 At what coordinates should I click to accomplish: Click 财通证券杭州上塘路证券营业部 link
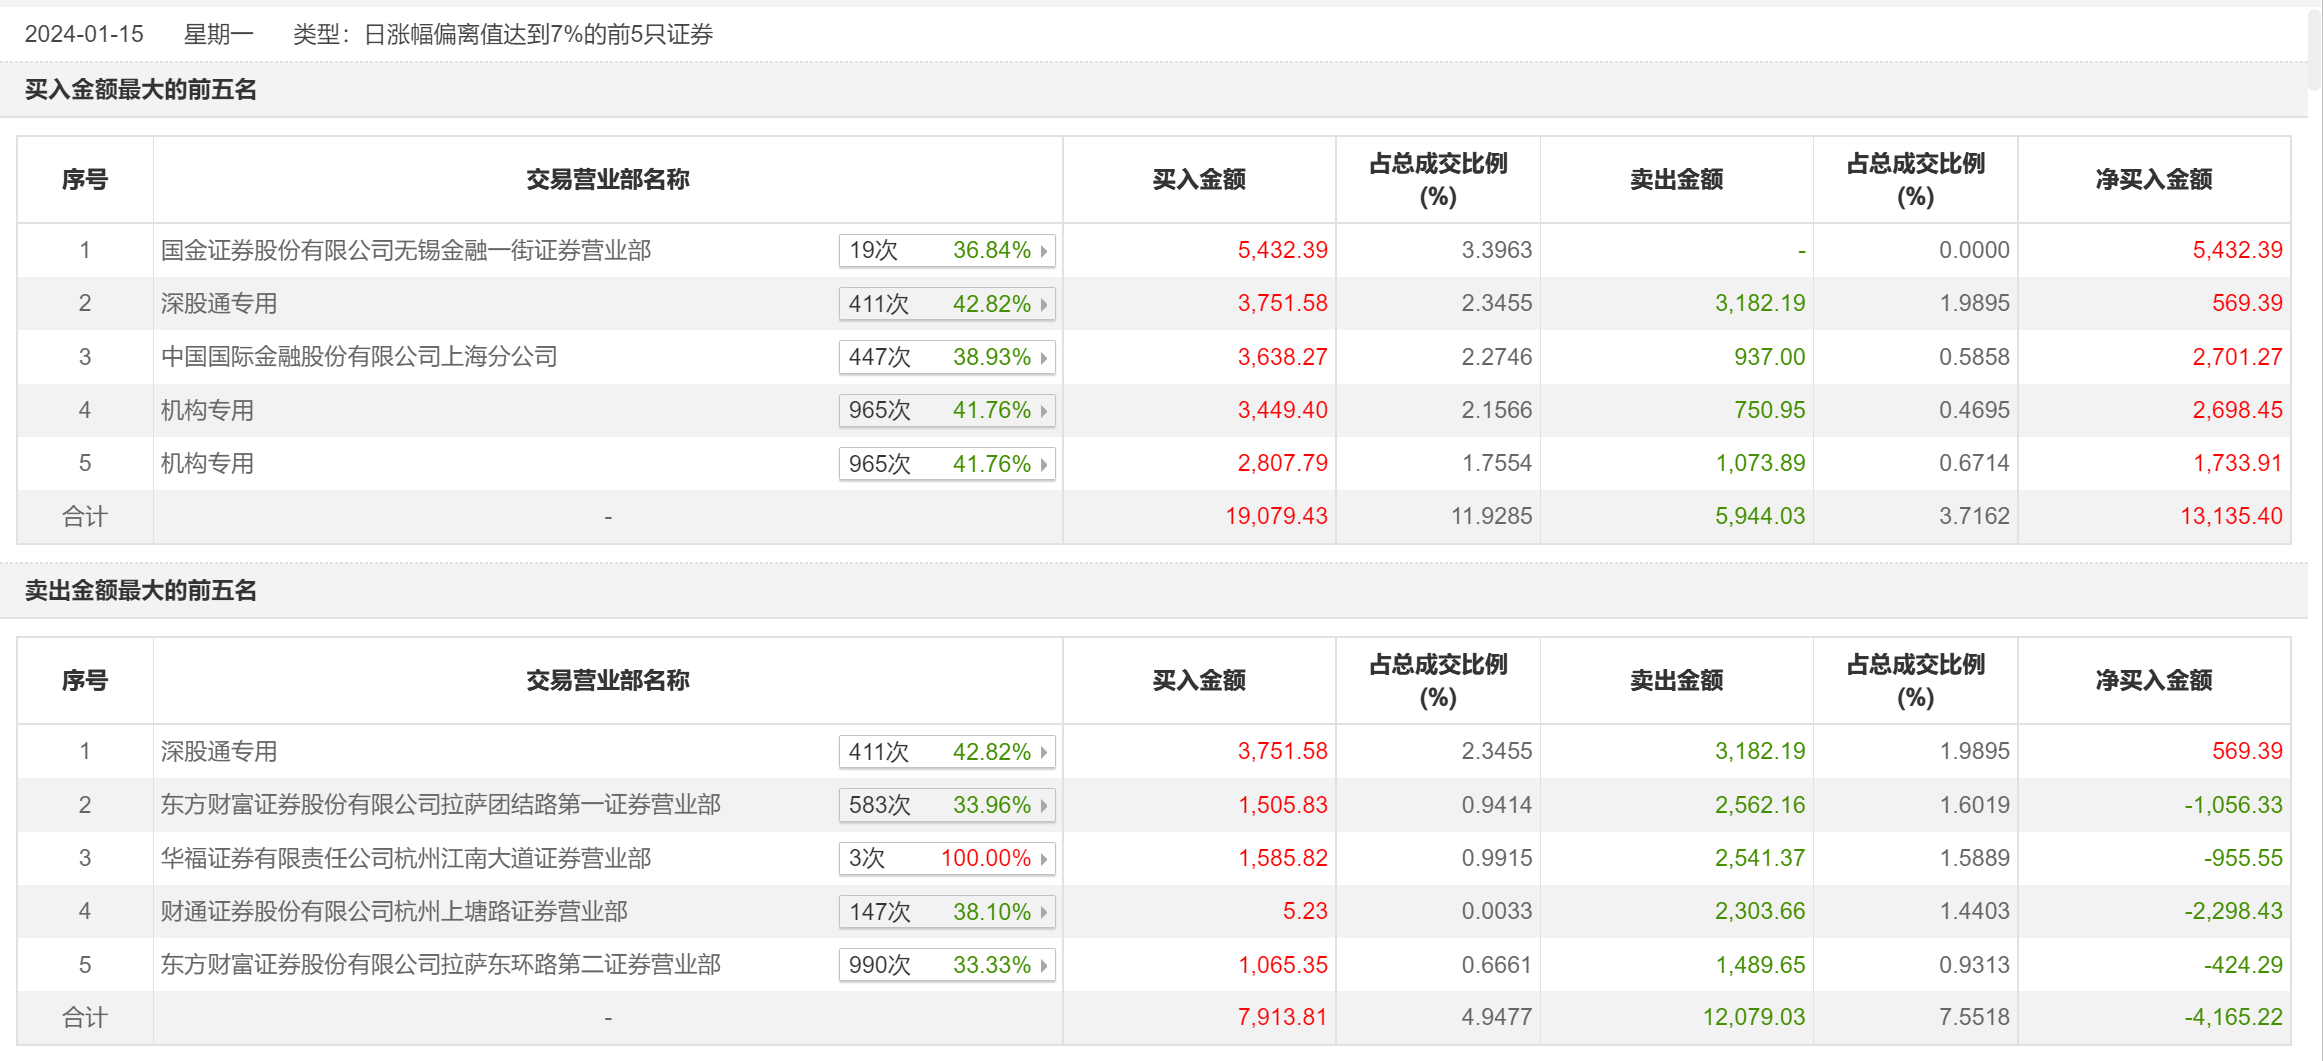pyautogui.click(x=394, y=911)
